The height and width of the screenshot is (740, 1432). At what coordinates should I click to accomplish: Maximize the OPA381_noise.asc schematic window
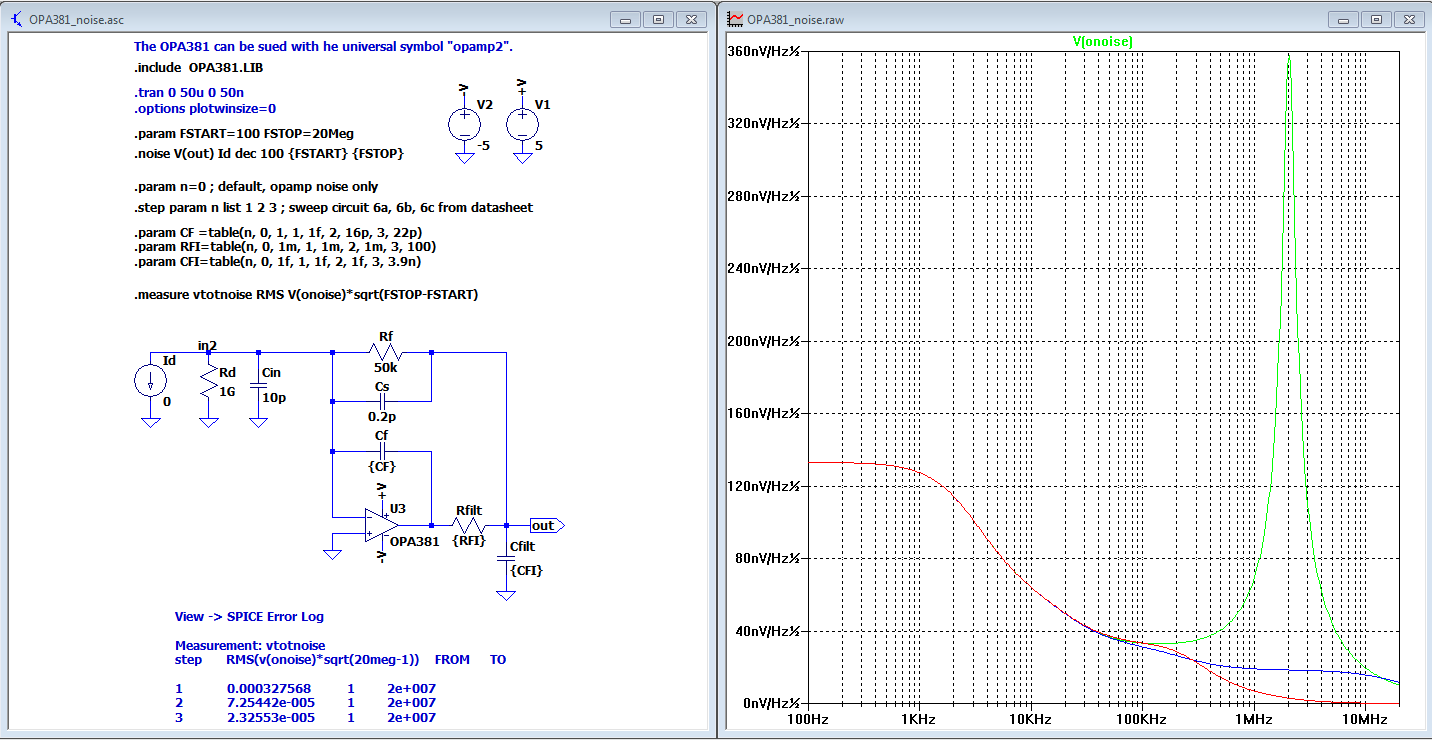pyautogui.click(x=659, y=19)
